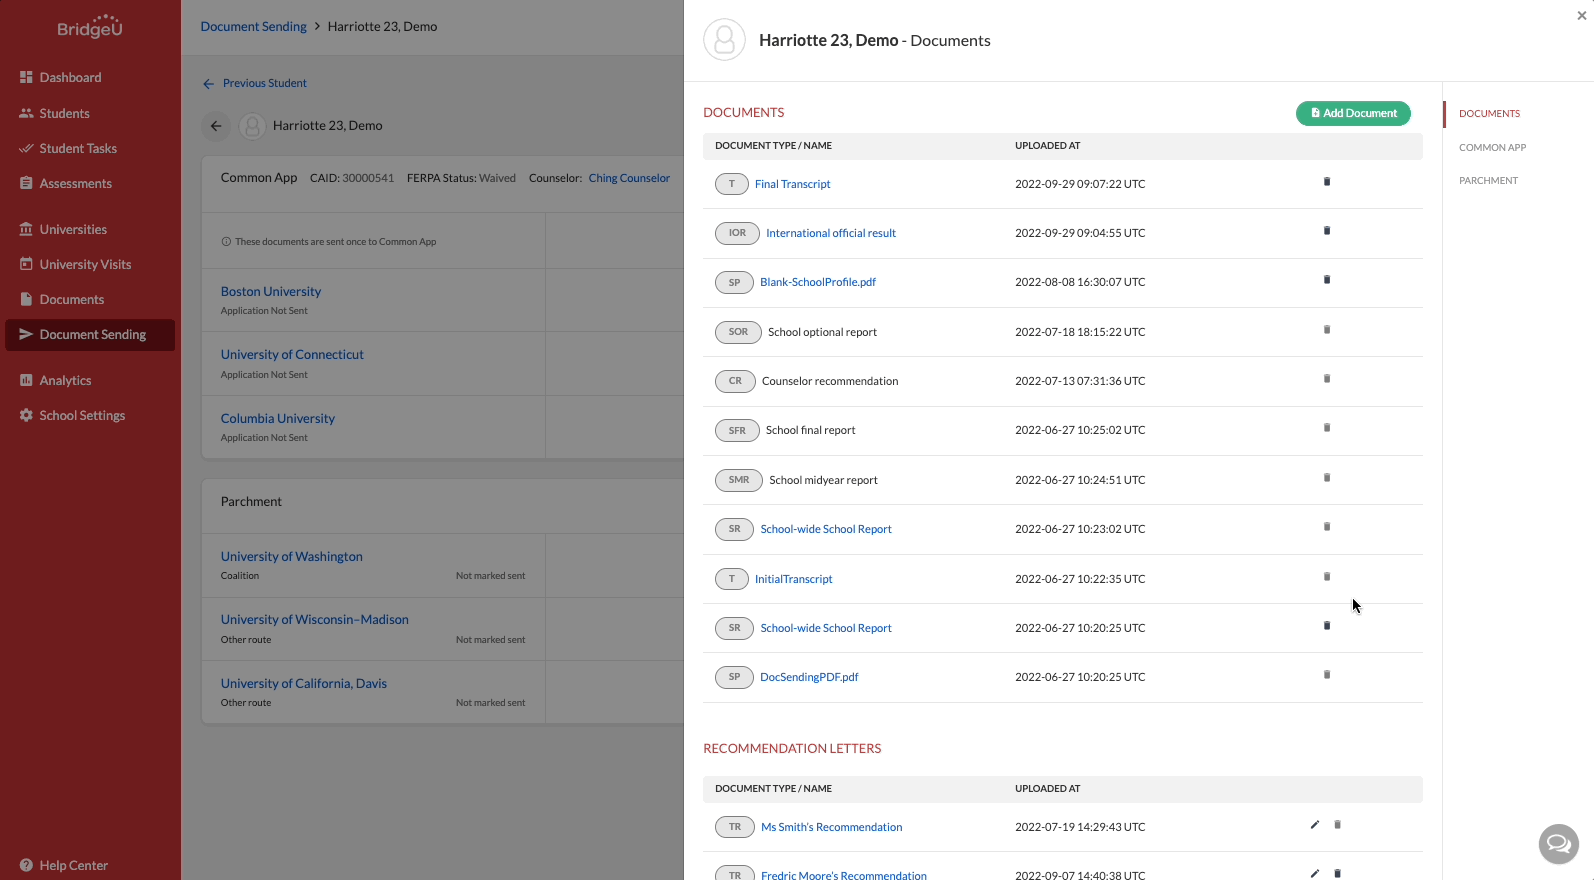Open University of Wisconsin–Madison link
This screenshot has width=1594, height=880.
(x=314, y=619)
